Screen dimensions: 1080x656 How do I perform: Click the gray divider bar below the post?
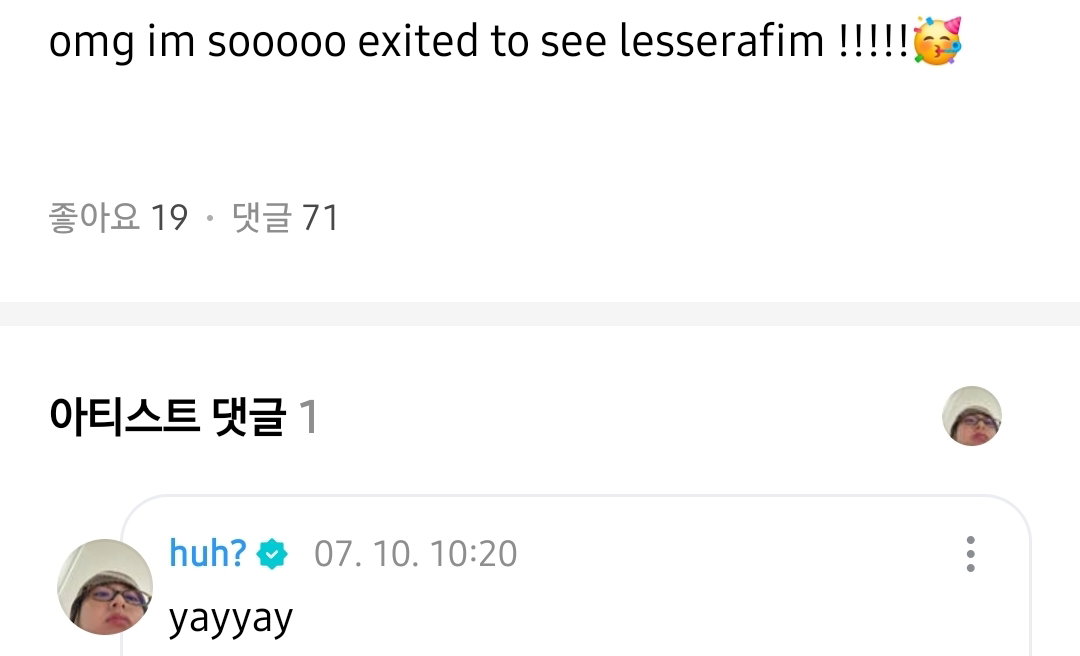540,314
